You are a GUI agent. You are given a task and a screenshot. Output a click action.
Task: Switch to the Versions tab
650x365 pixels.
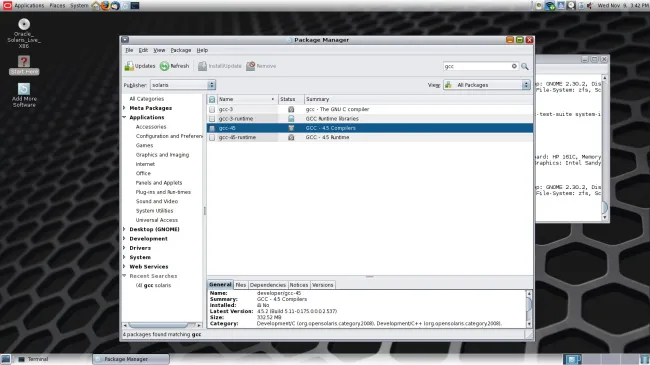[x=323, y=285]
